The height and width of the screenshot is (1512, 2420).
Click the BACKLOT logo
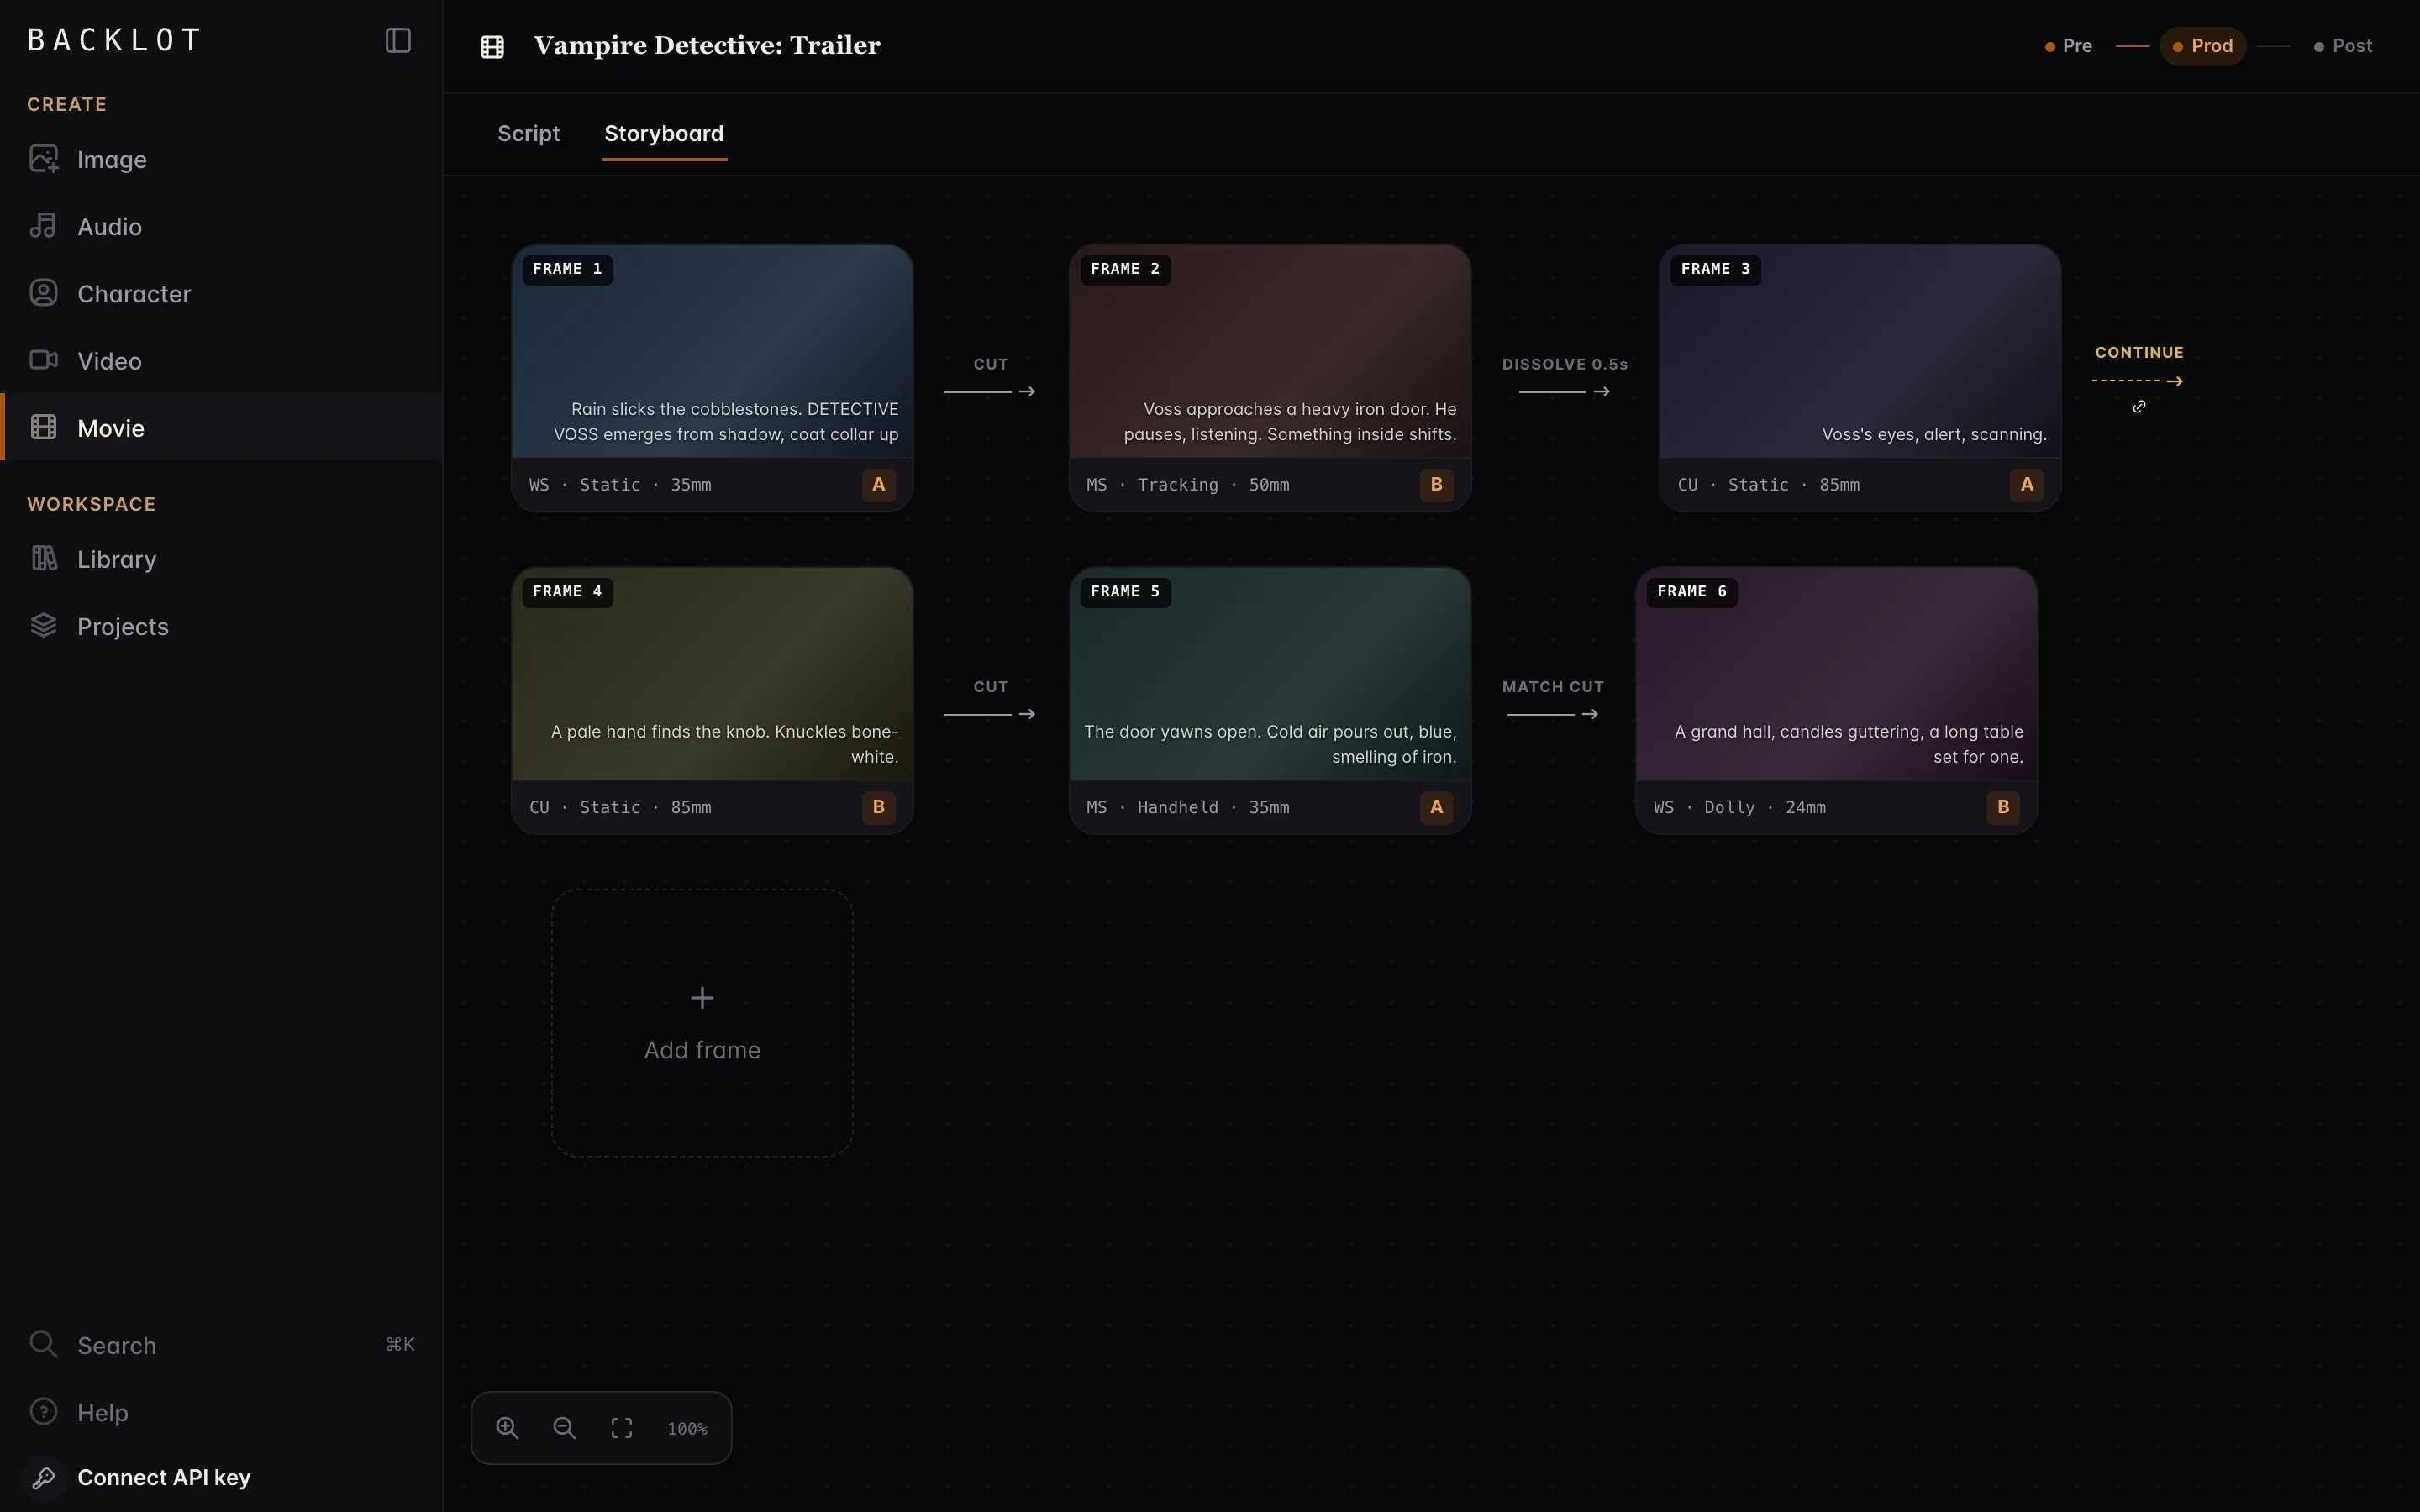pyautogui.click(x=114, y=40)
